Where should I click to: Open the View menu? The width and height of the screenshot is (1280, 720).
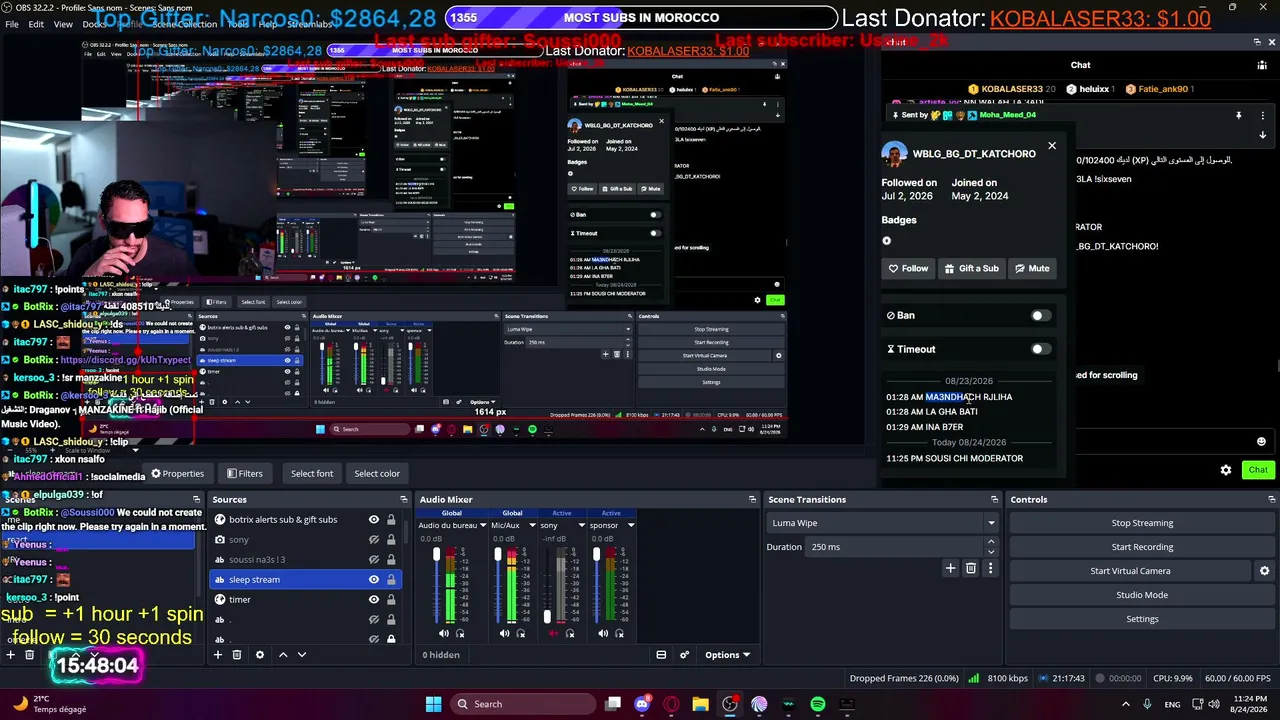click(63, 24)
